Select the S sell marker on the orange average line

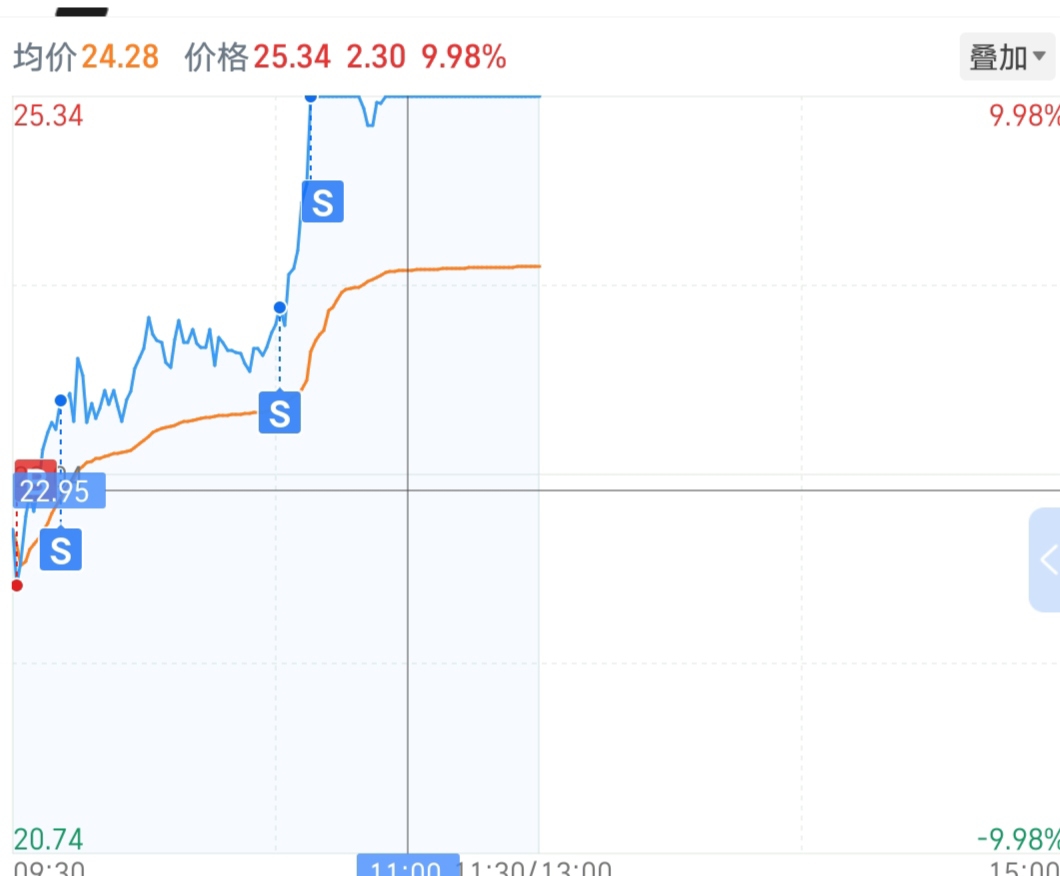pyautogui.click(x=279, y=412)
